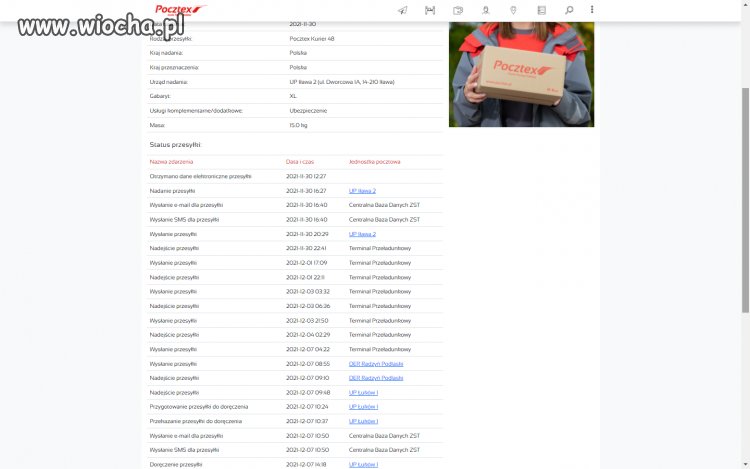The height and width of the screenshot is (469, 750).
Task: Click the 'Usługi komplementarne/dodatkowe' label
Action: click(196, 111)
